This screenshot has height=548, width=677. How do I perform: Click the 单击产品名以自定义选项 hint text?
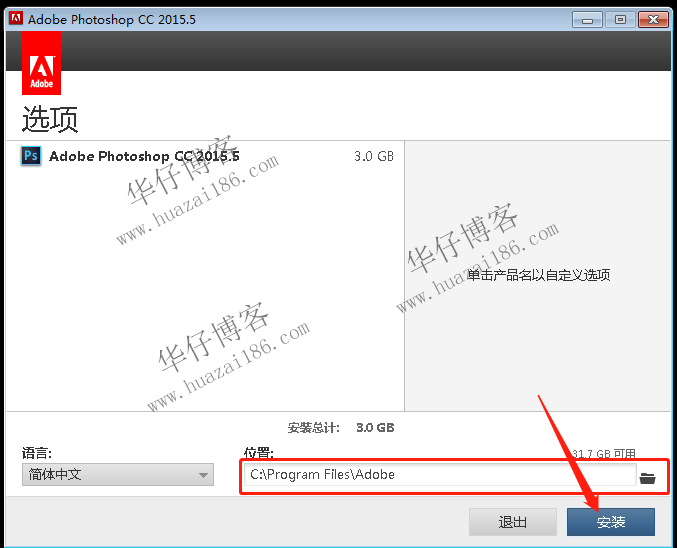(x=538, y=275)
